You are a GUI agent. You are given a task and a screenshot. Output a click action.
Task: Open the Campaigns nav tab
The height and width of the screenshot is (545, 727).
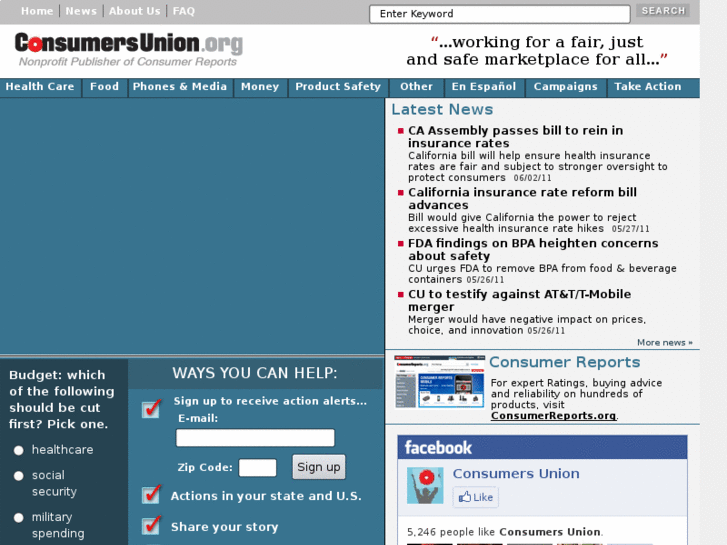(x=566, y=87)
